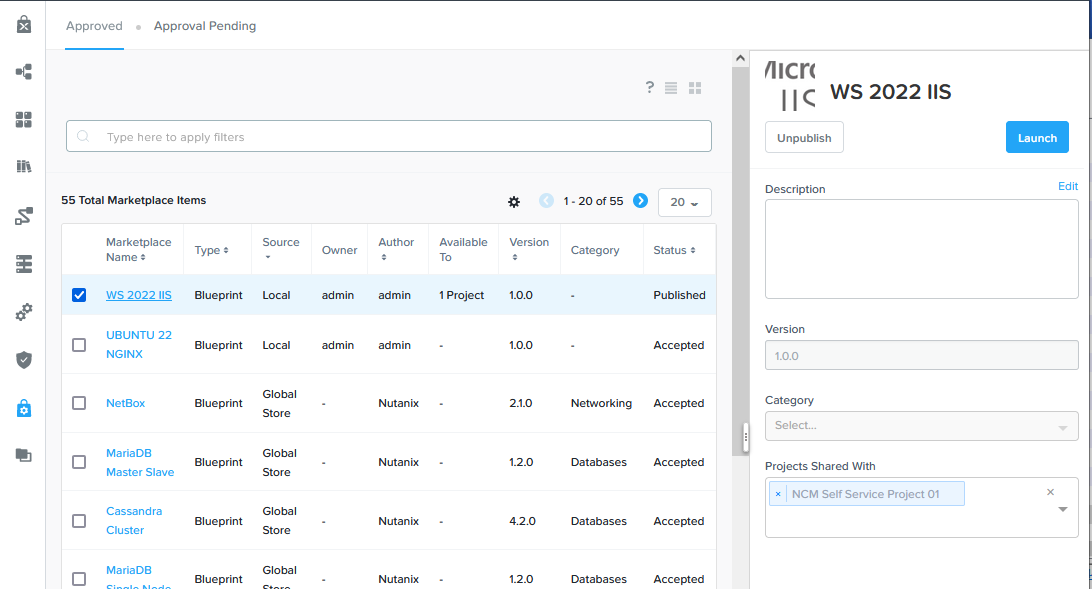The image size is (1092, 589).
Task: Switch to list view layout
Action: [671, 88]
